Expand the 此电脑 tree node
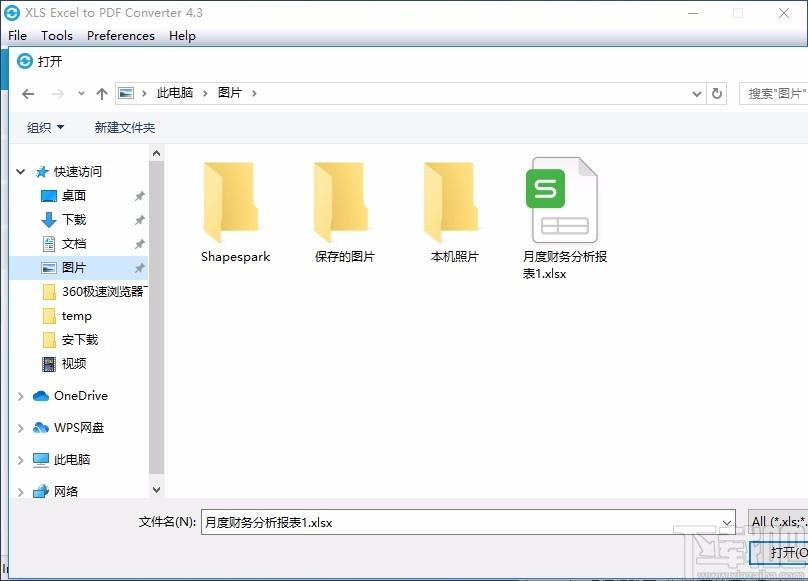 coord(21,460)
